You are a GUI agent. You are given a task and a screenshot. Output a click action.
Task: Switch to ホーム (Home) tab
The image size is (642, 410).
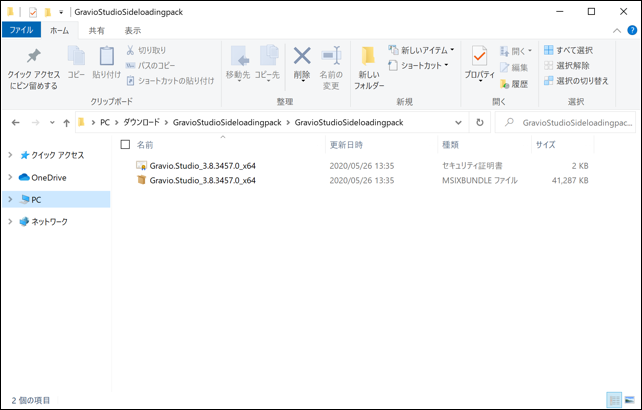pyautogui.click(x=59, y=30)
